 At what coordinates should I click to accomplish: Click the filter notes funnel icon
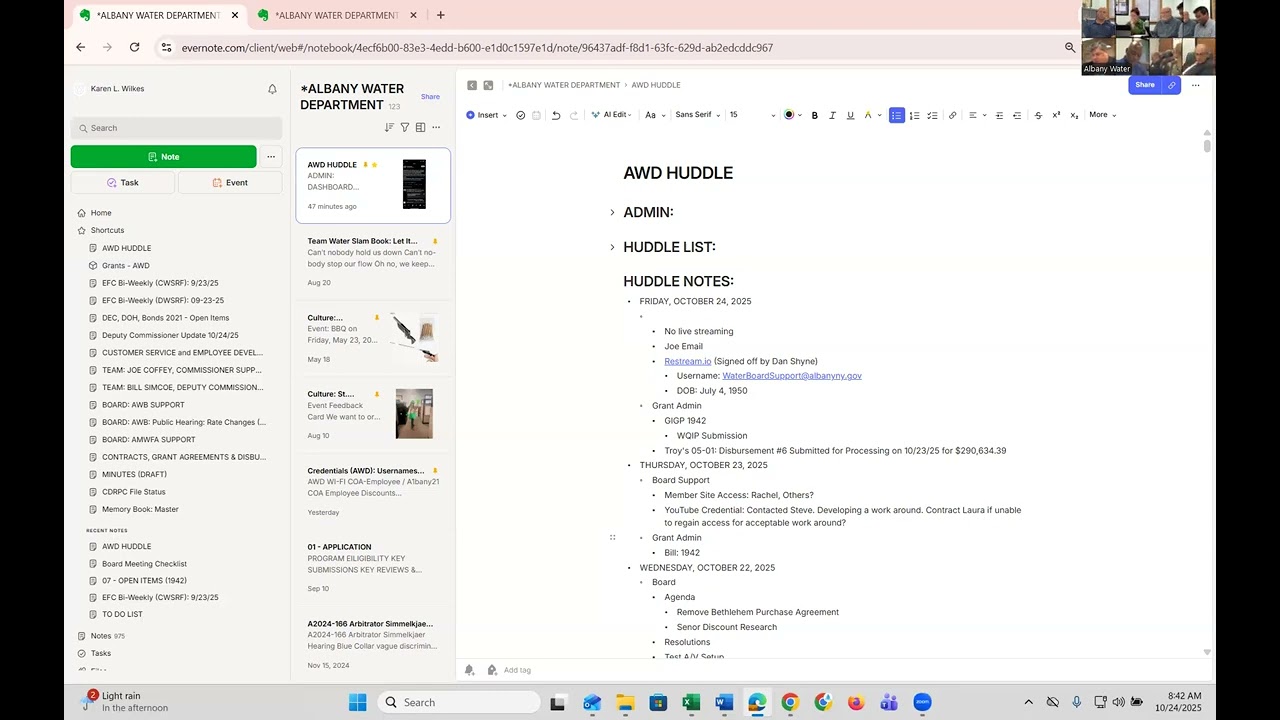click(x=405, y=127)
